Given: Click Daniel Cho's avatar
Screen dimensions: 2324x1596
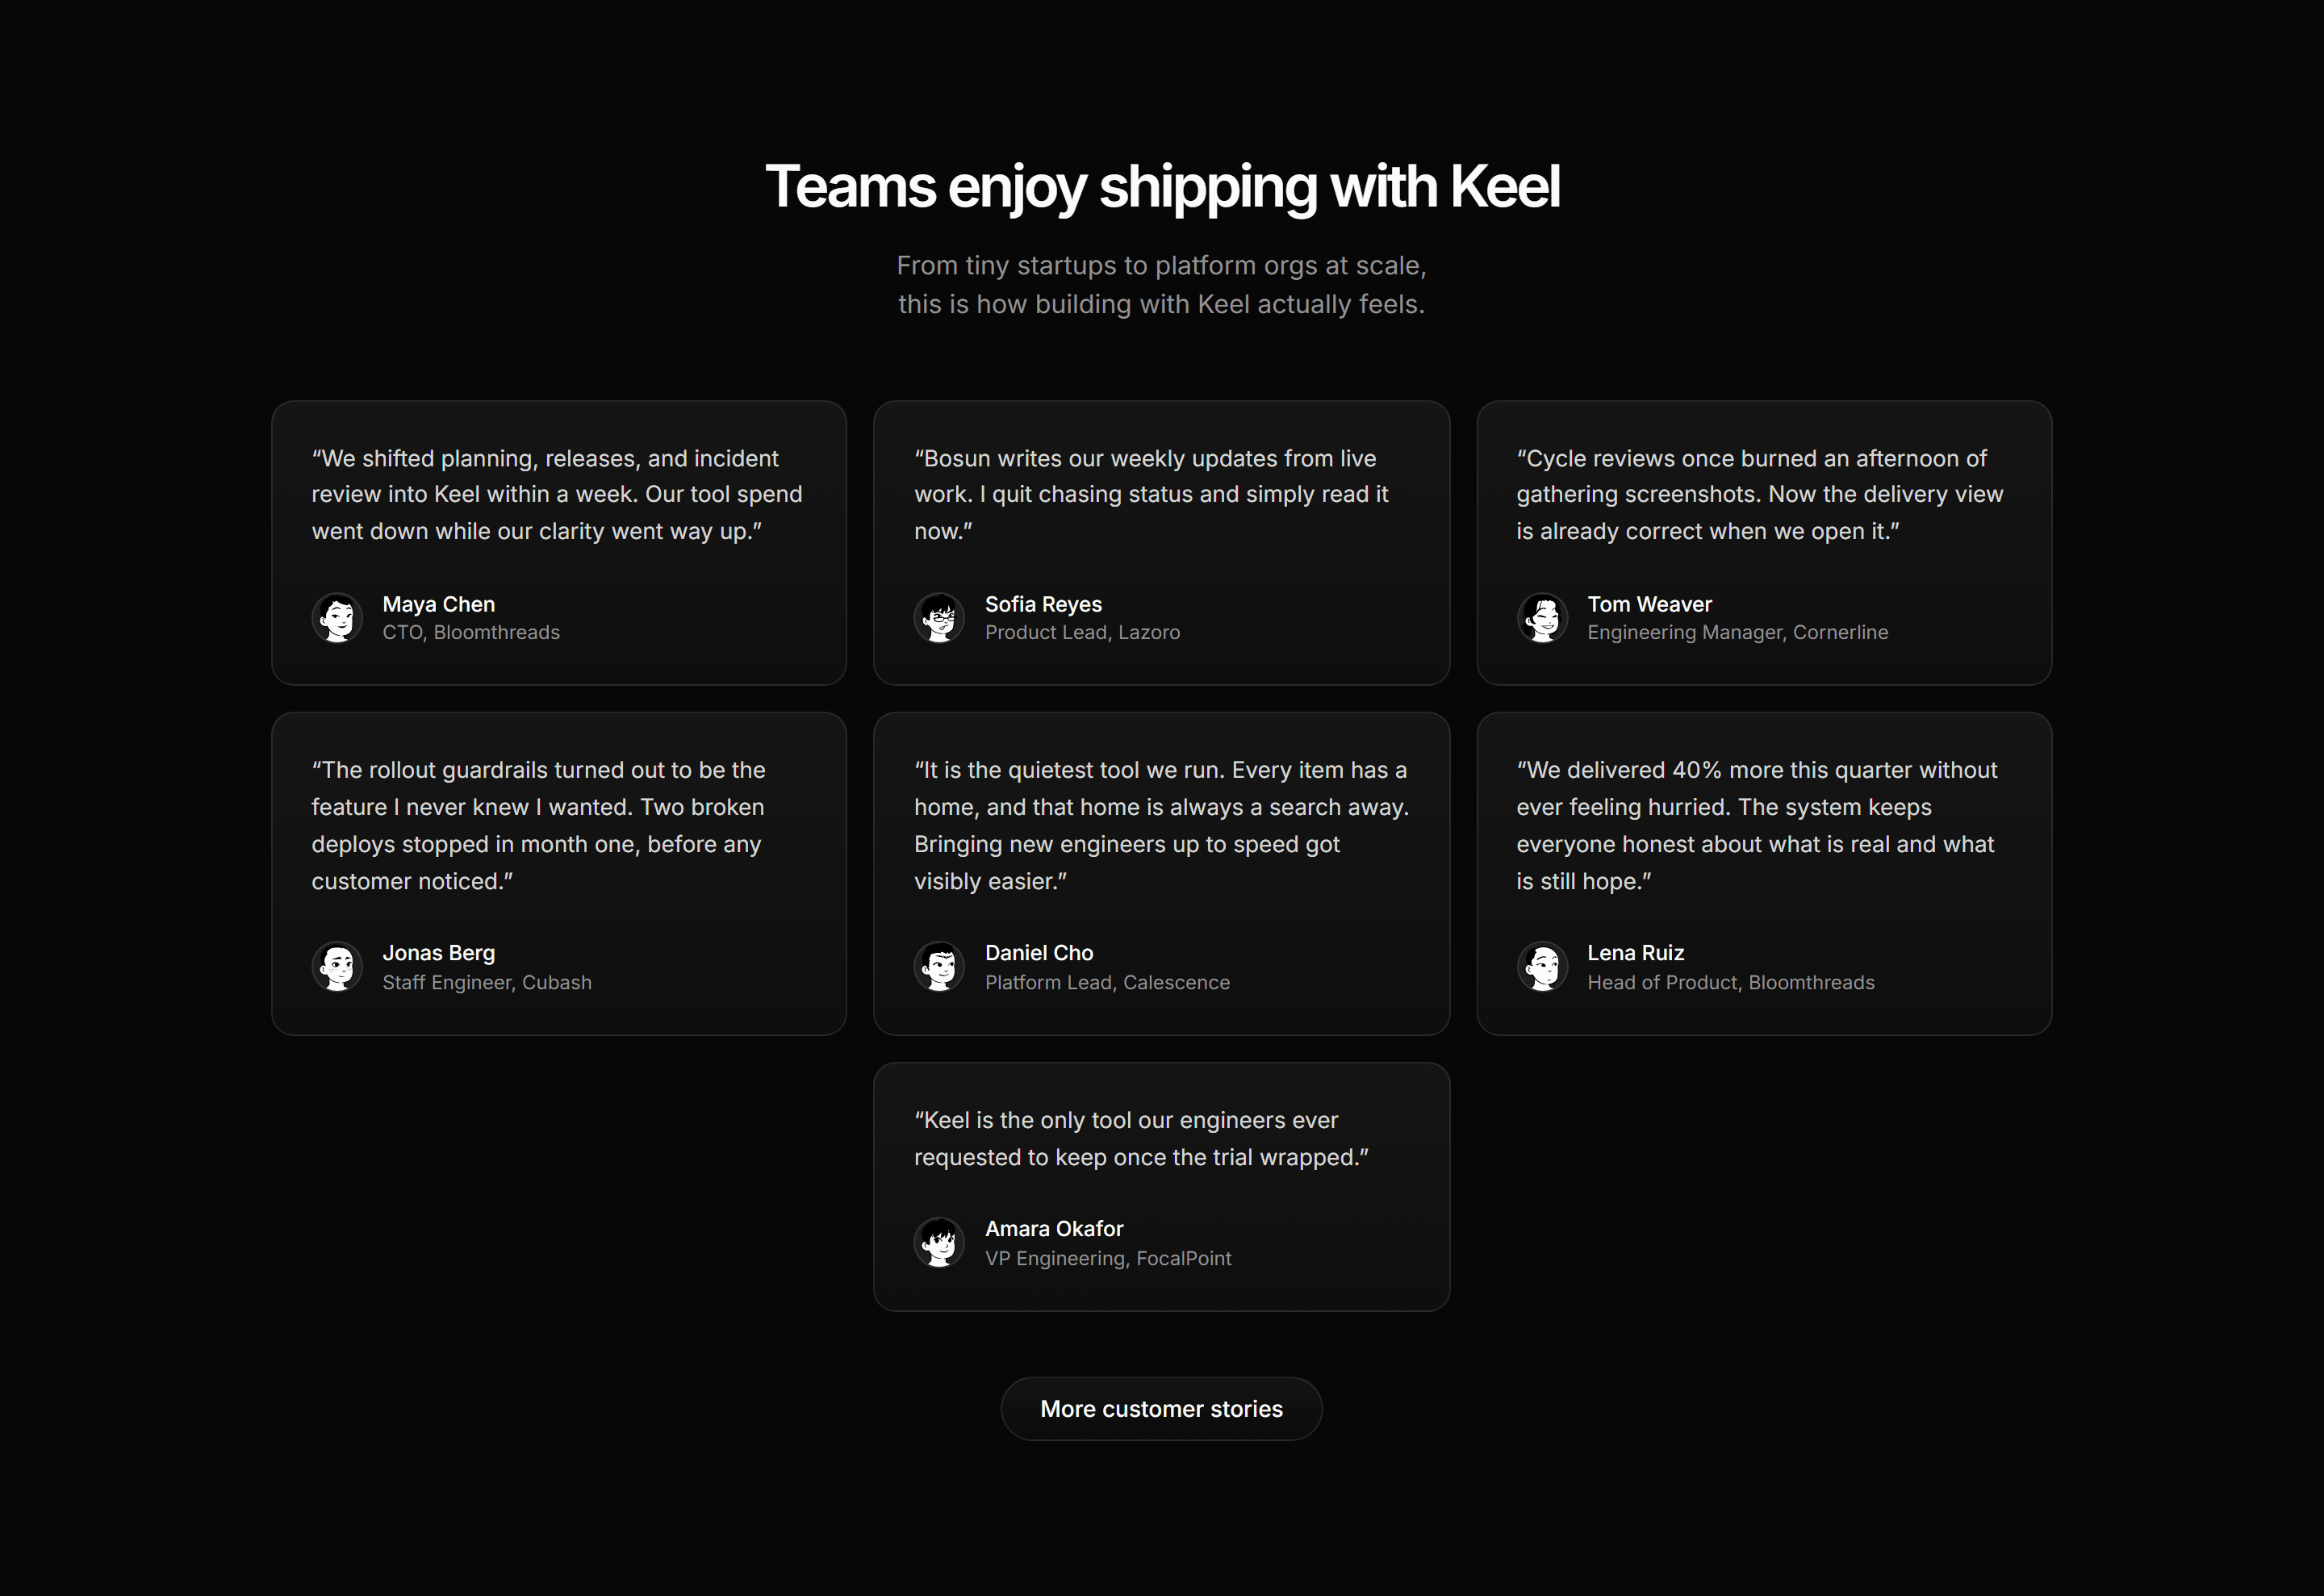Looking at the screenshot, I should tap(939, 967).
